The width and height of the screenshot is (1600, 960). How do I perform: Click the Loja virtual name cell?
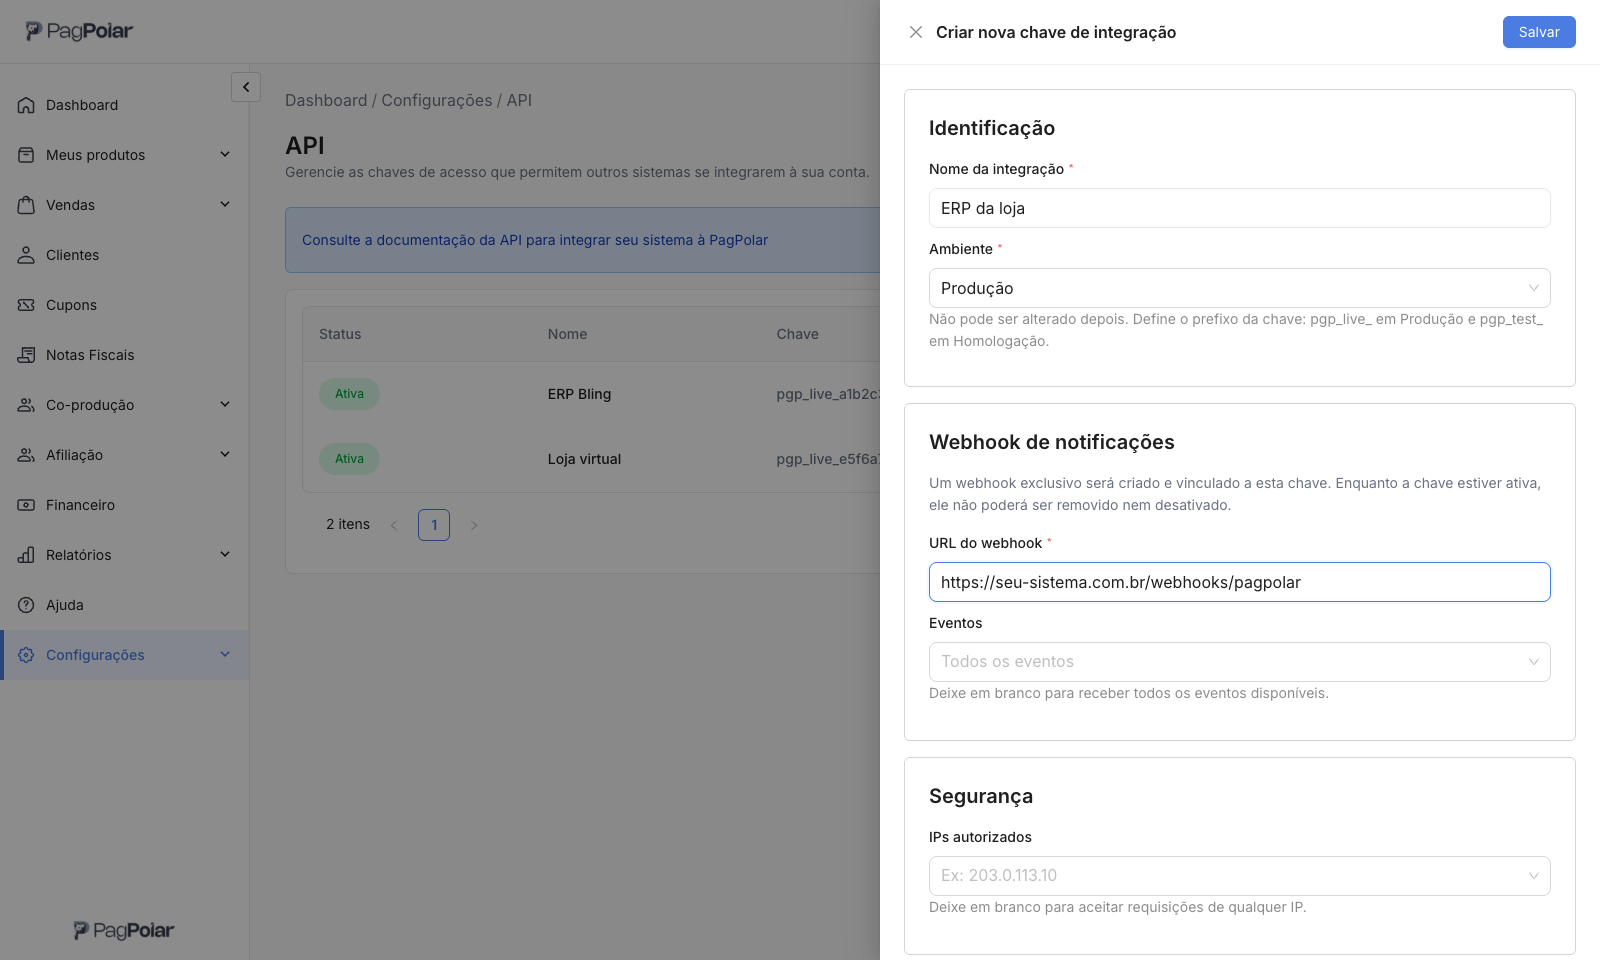pyautogui.click(x=584, y=459)
